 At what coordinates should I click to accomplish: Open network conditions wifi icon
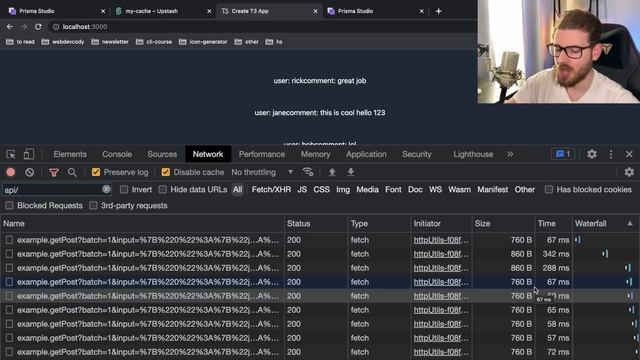308,172
